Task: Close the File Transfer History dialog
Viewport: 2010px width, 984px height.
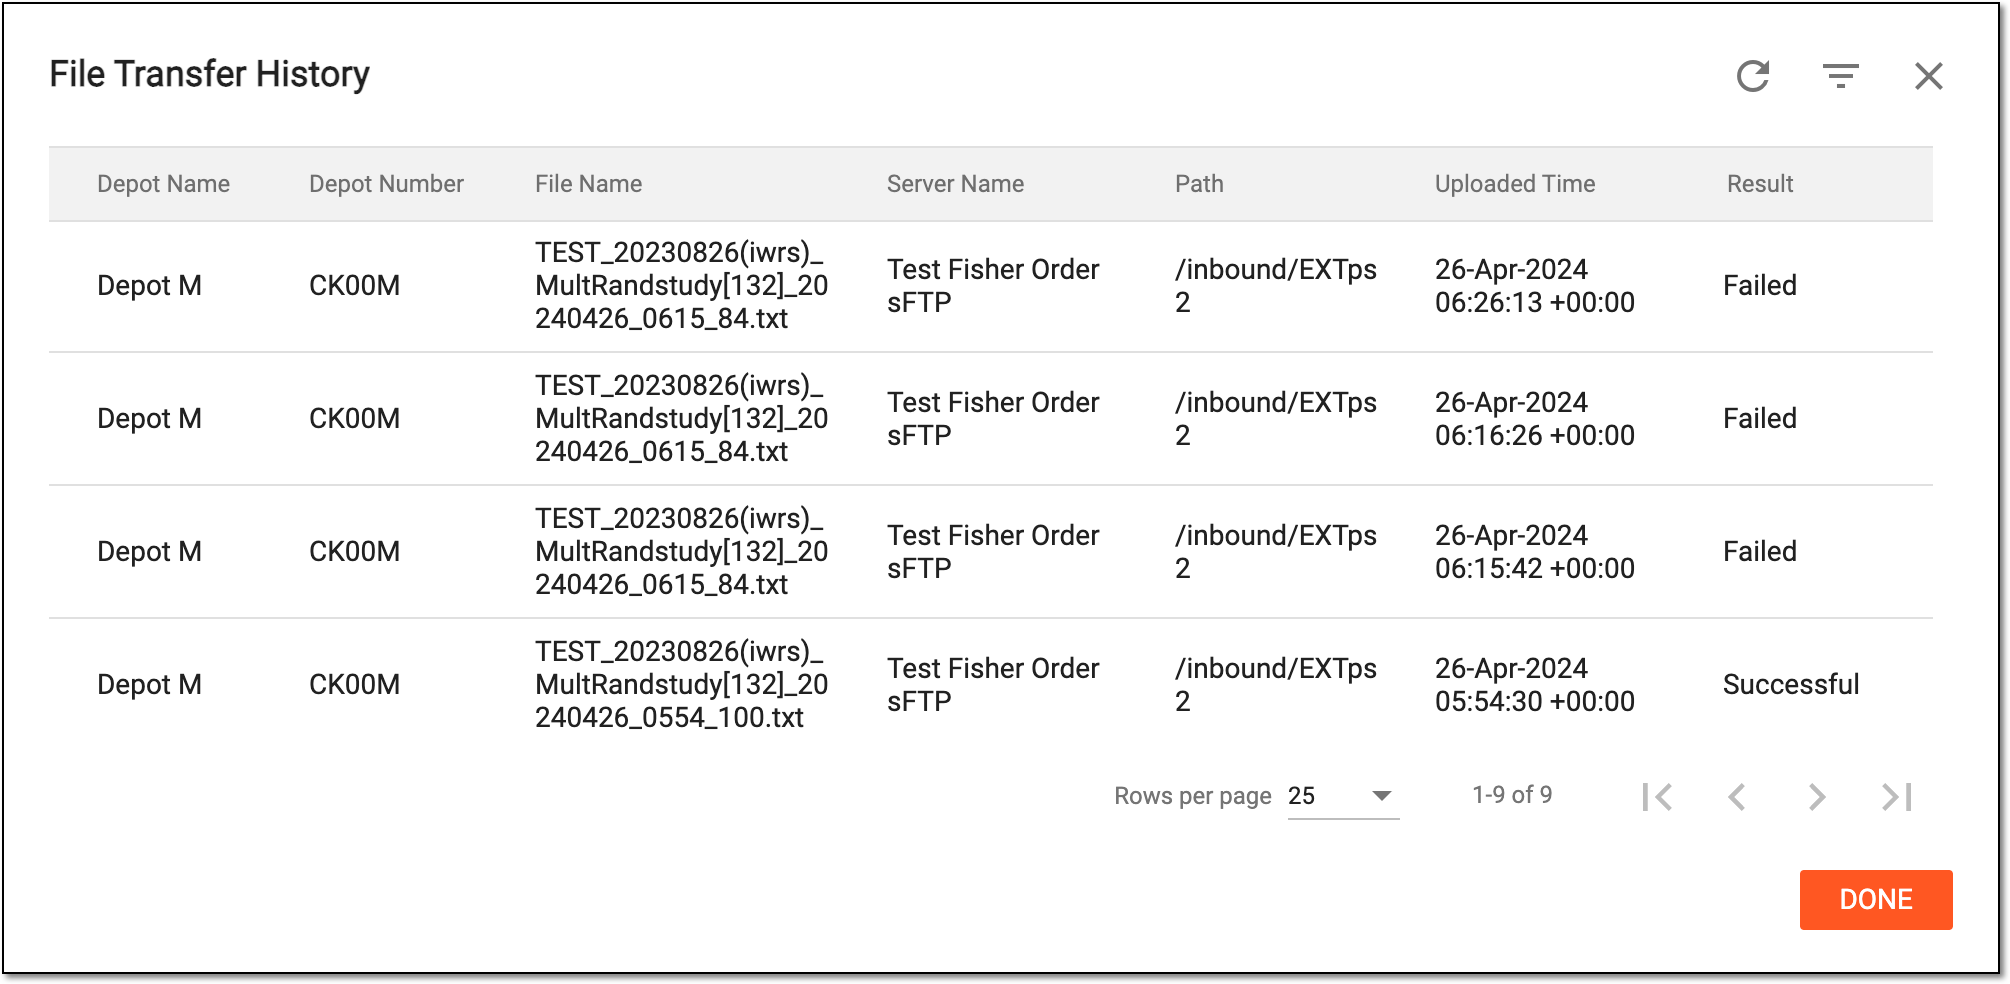Action: (1928, 76)
